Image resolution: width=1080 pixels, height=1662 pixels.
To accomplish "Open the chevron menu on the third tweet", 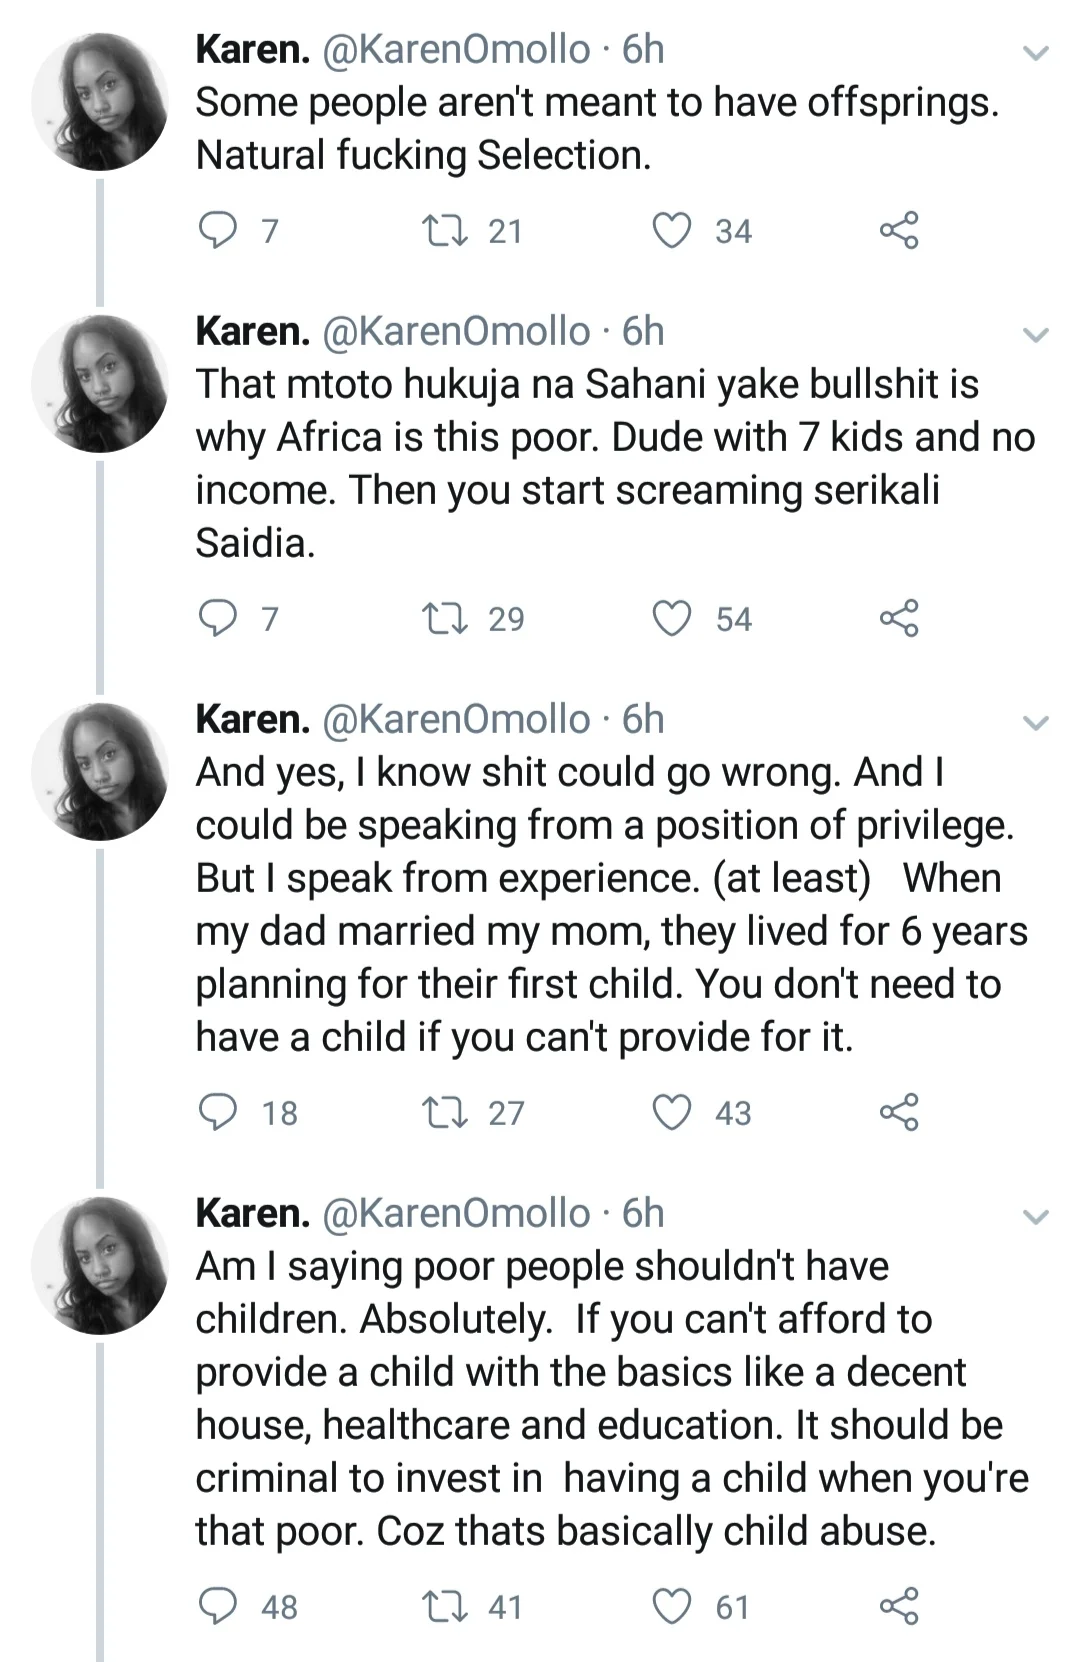I will (1037, 723).
